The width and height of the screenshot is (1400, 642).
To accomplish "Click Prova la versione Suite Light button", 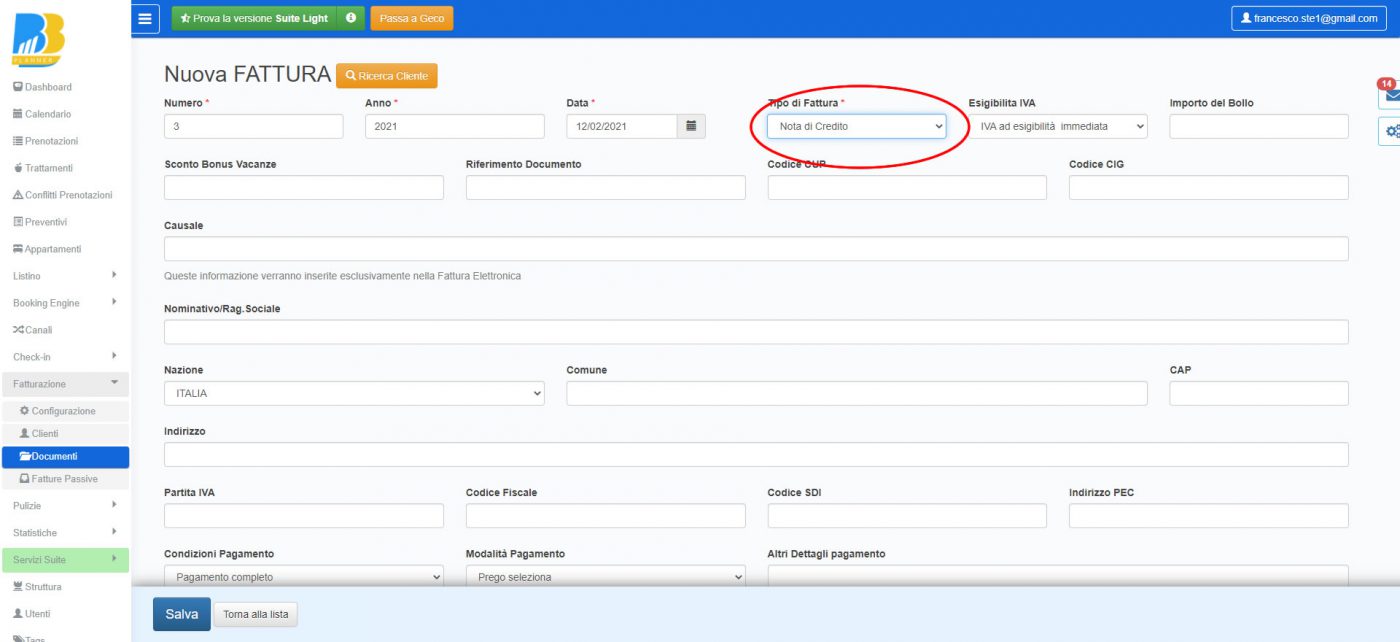I will click(254, 18).
